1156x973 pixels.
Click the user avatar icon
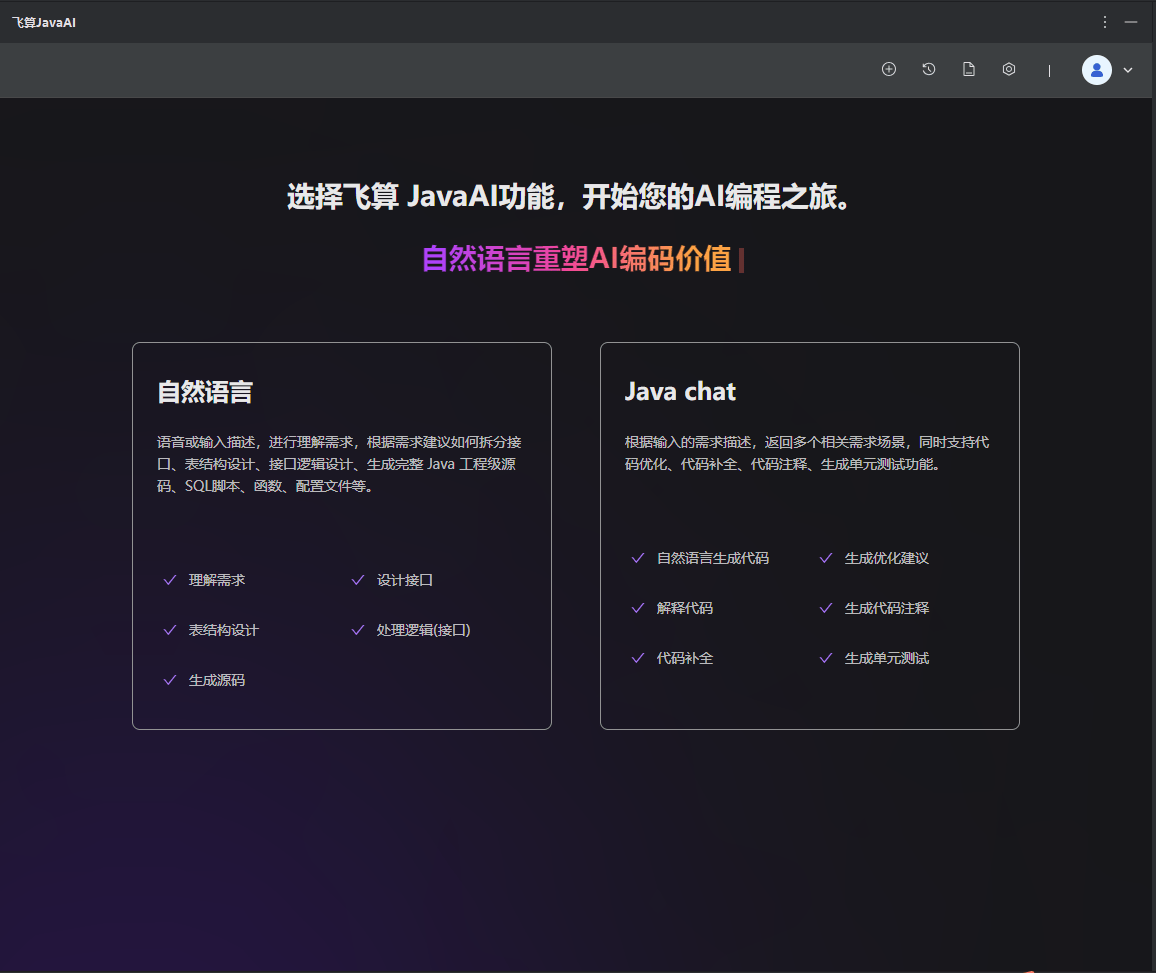(x=1096, y=70)
